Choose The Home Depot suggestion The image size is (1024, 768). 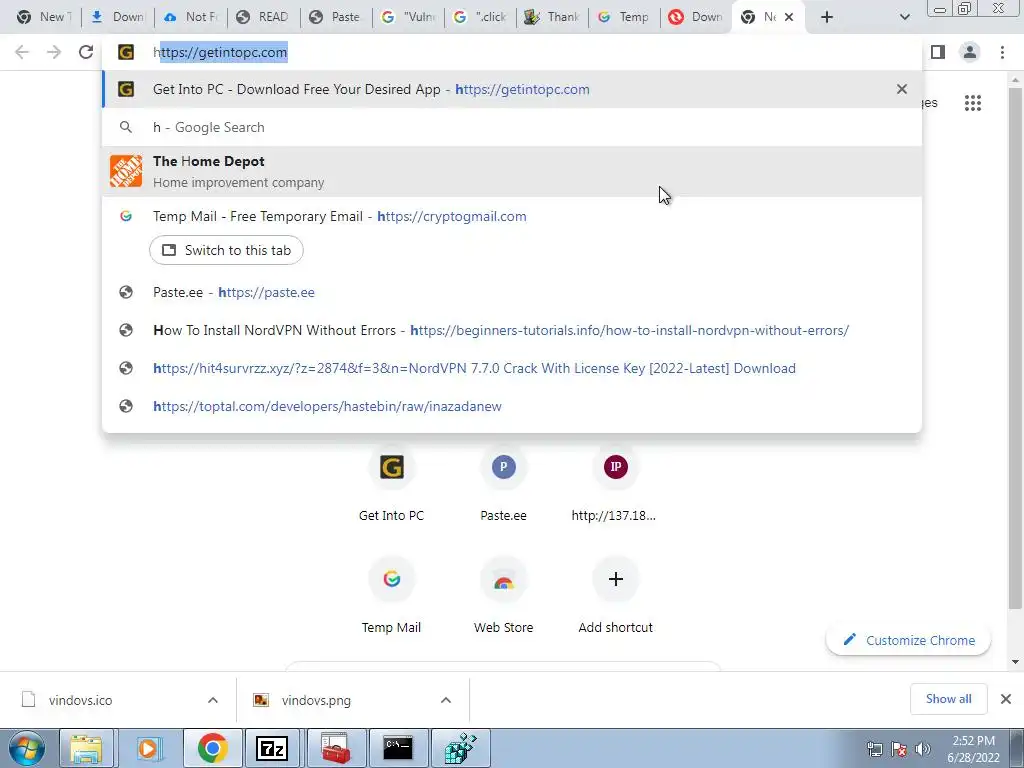click(x=512, y=171)
